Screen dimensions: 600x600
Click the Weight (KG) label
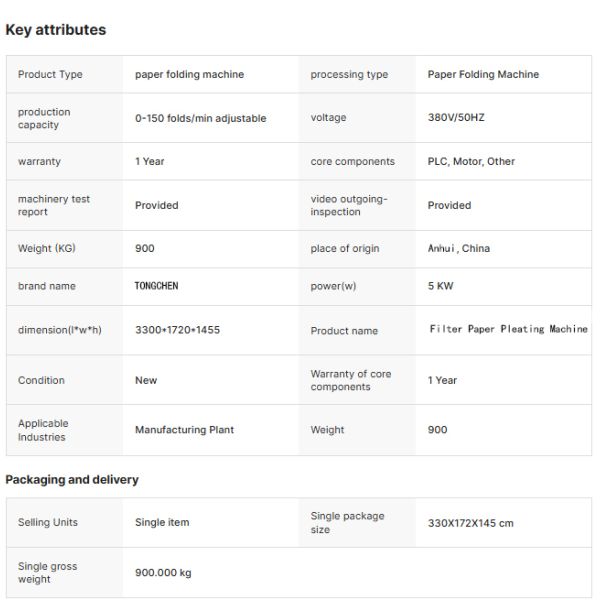tap(47, 248)
